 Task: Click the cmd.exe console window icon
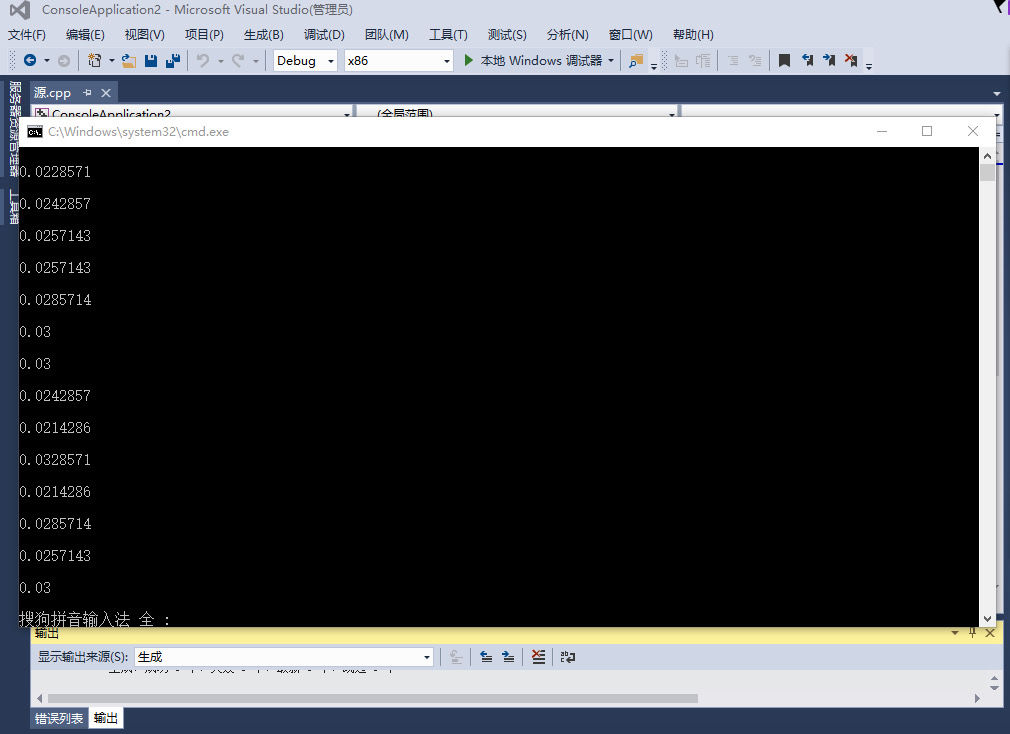click(35, 131)
